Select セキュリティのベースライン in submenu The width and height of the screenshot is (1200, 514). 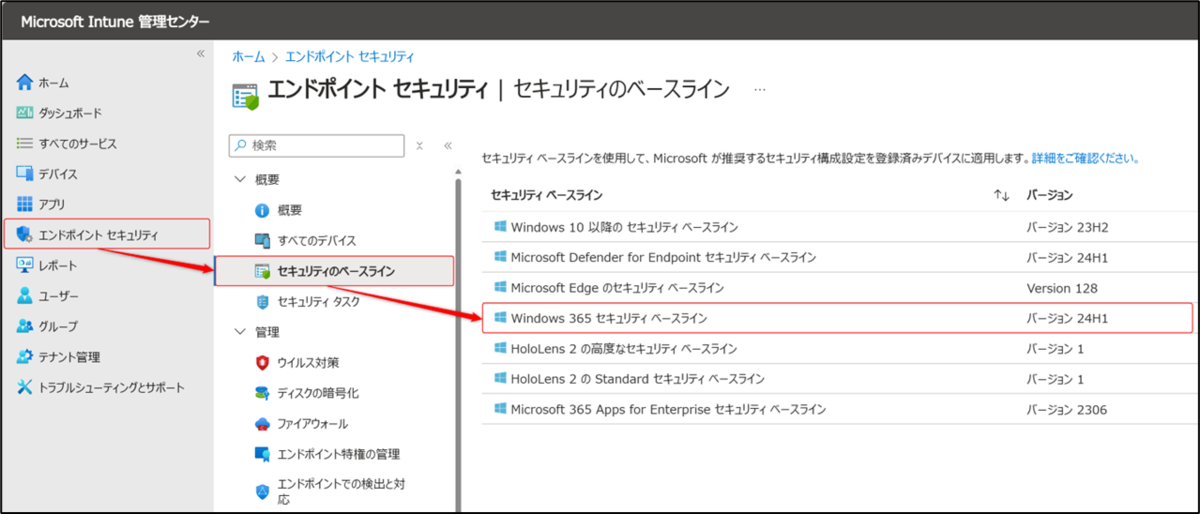click(x=335, y=271)
